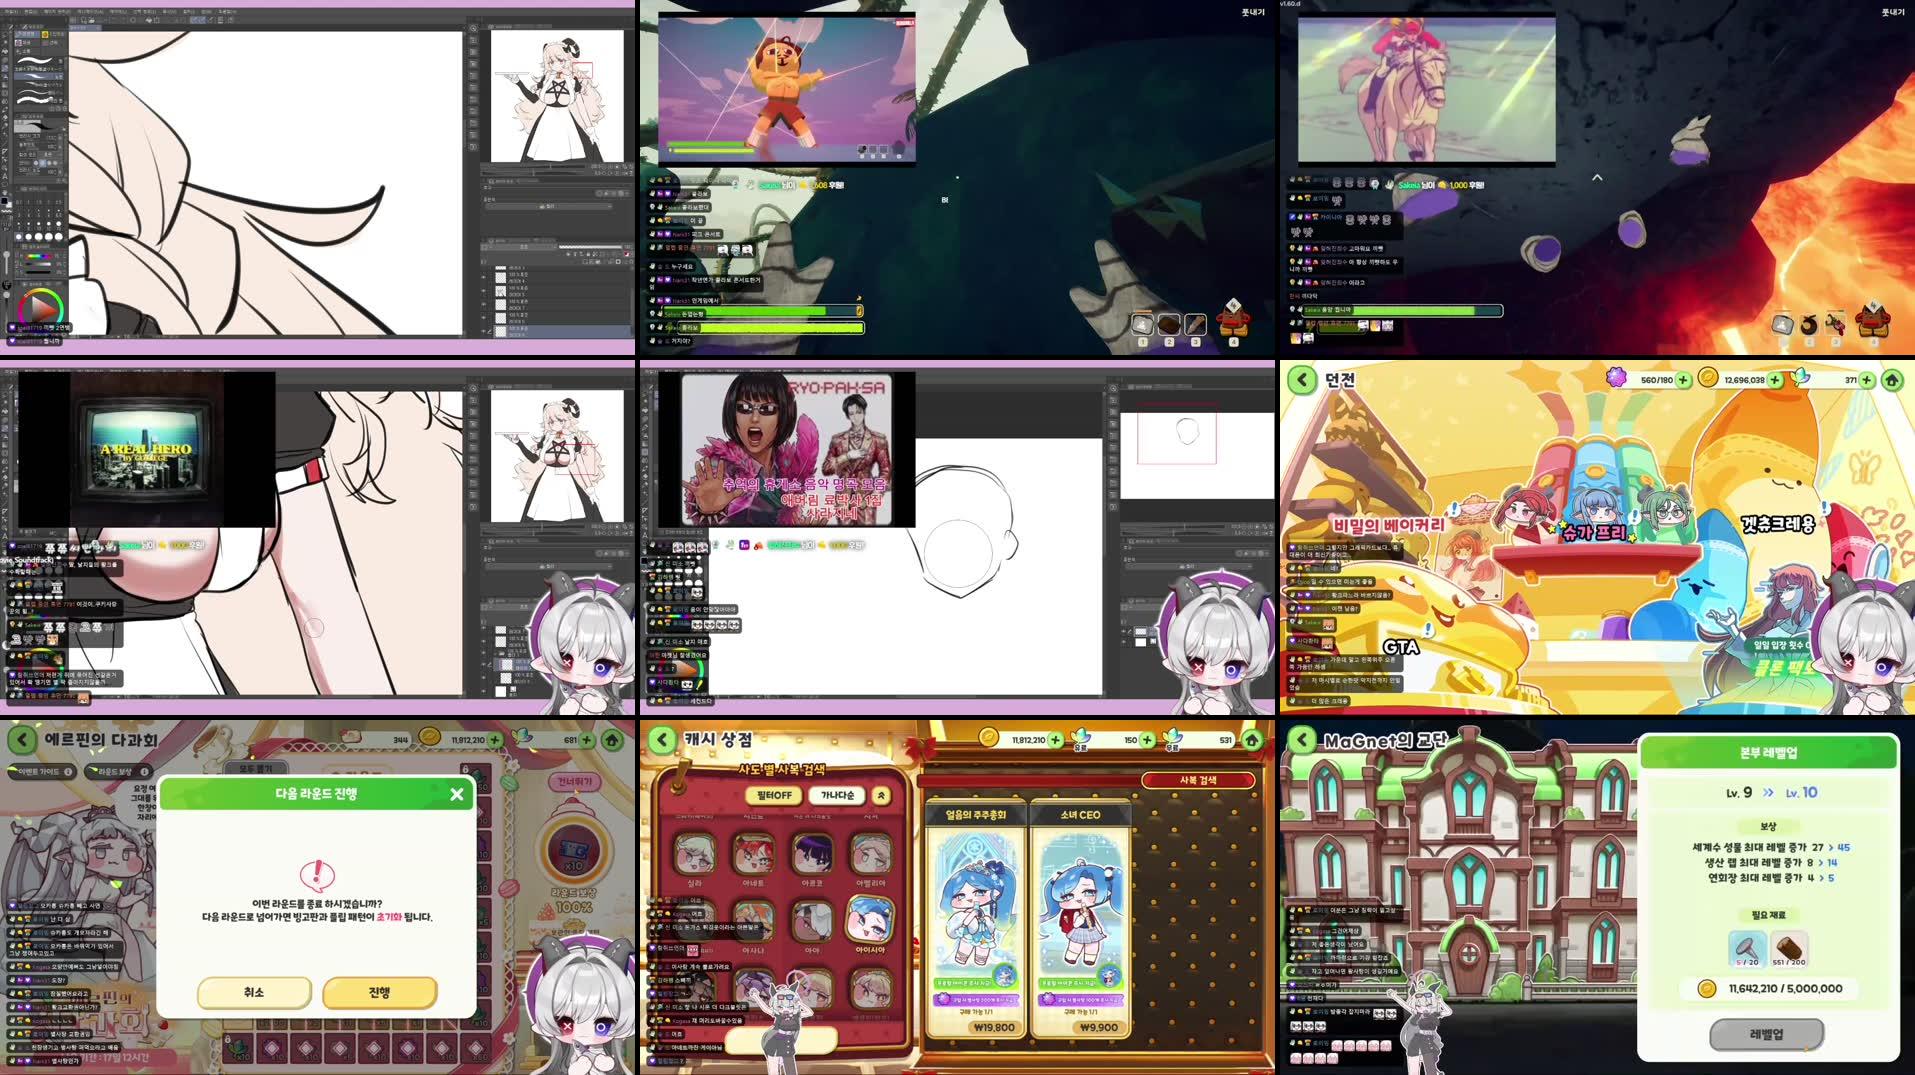Viewport: 1915px width, 1075px height.
Task: Toggle layer visibility in the Layers palette
Action: 484,278
